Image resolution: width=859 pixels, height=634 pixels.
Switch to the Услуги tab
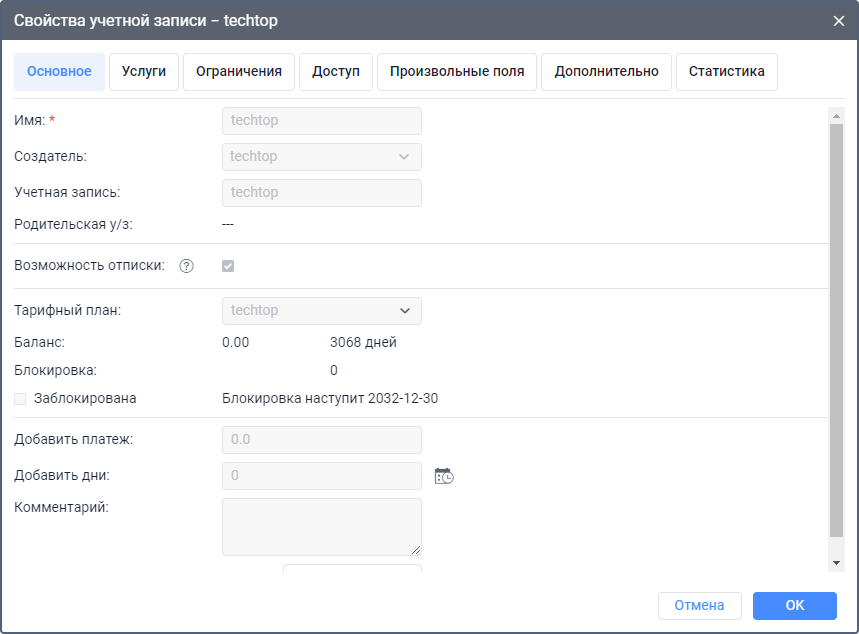click(x=144, y=72)
